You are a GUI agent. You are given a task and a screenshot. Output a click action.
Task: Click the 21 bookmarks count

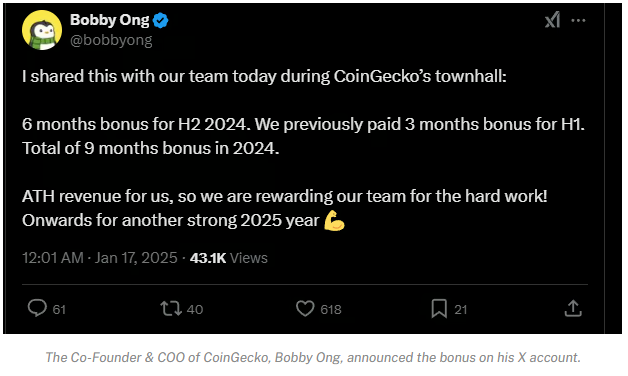tap(461, 309)
